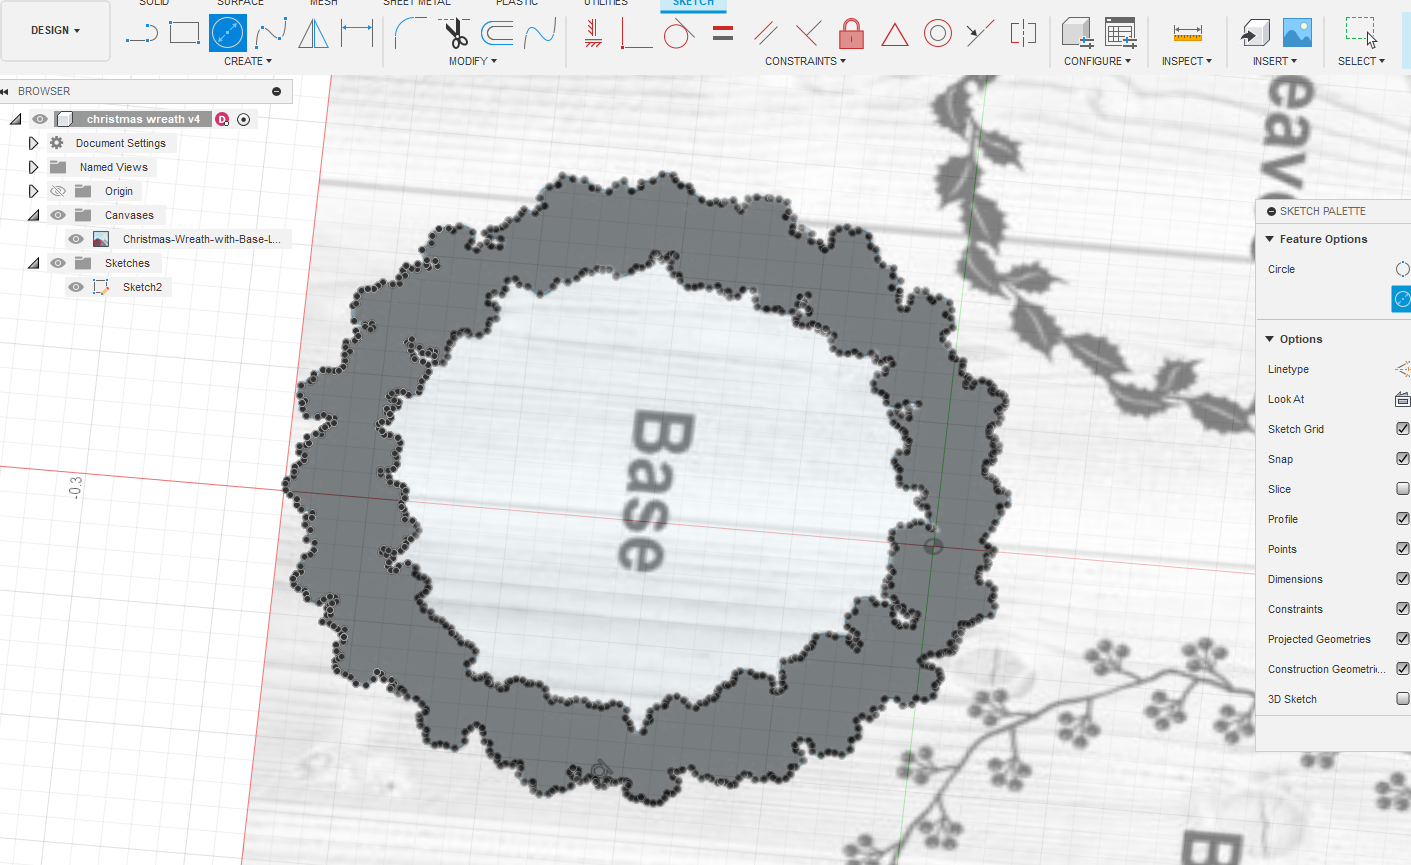Screen dimensions: 1411x865
Task: Minimize the Sketch Palette panel
Action: (1271, 211)
